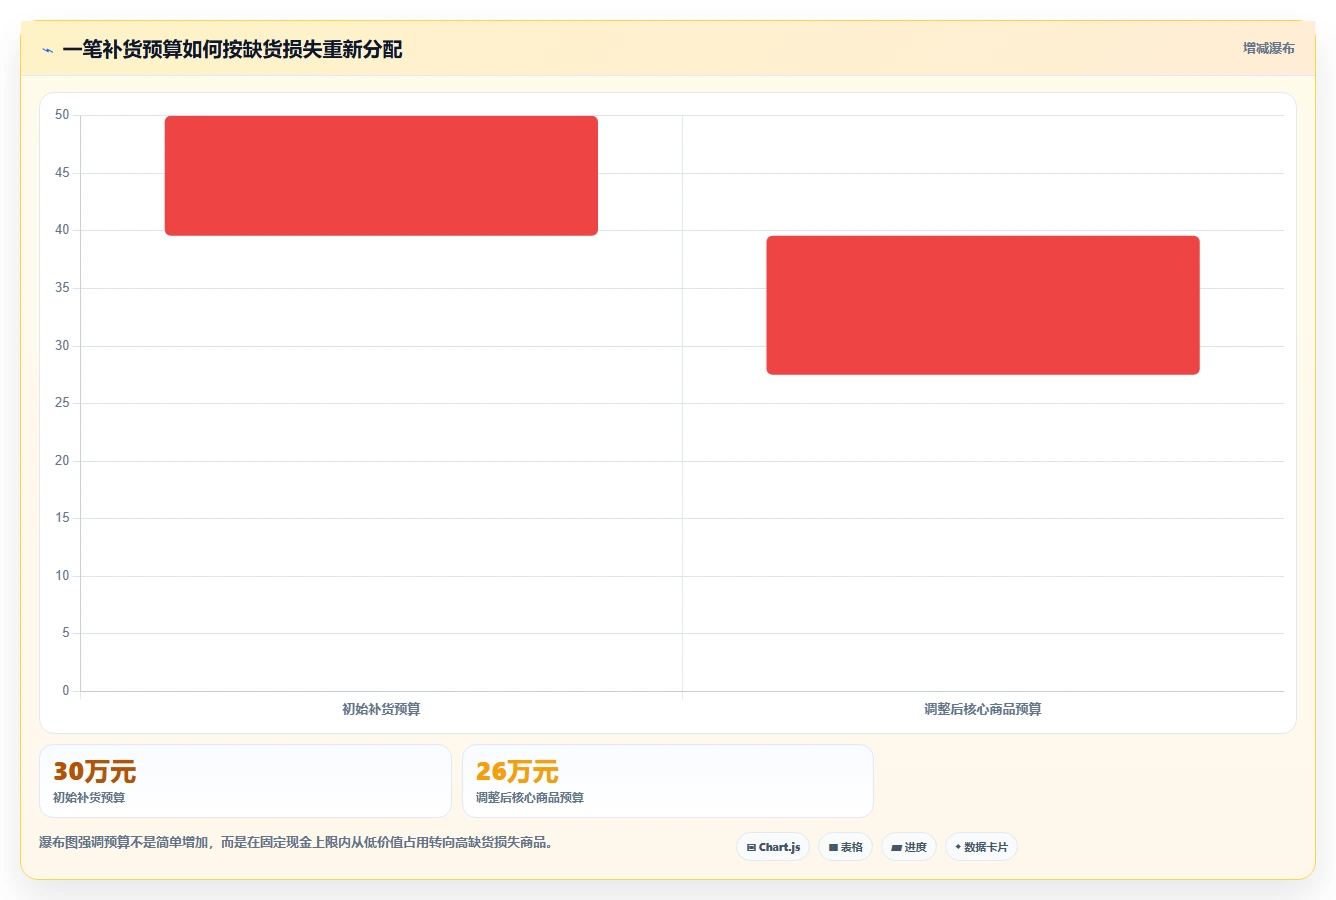Select the 表格 tag pill
The height and width of the screenshot is (900, 1336).
coord(845,847)
